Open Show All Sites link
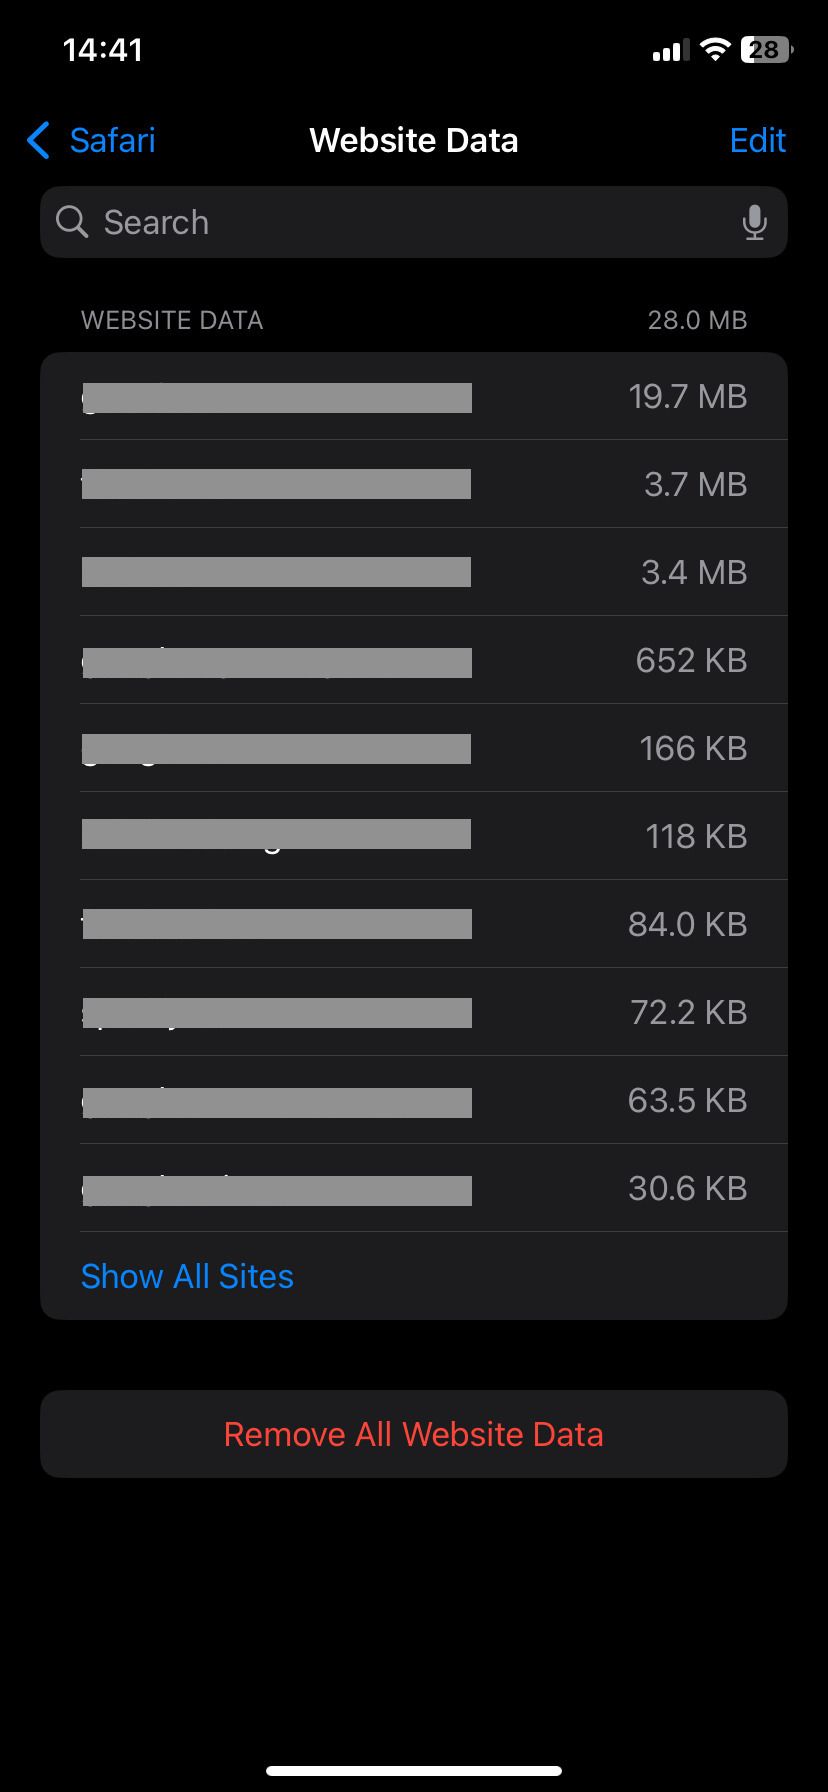Screen dimensions: 828x1792 [187, 1276]
